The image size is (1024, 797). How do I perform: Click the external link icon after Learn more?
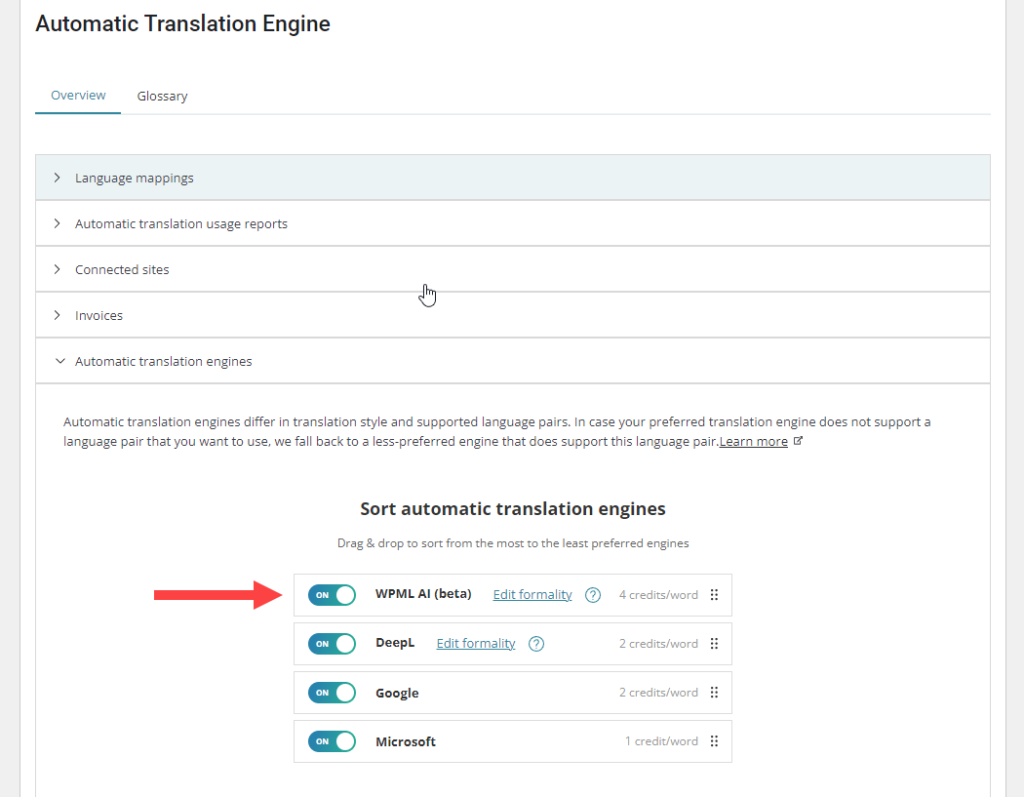[795, 440]
